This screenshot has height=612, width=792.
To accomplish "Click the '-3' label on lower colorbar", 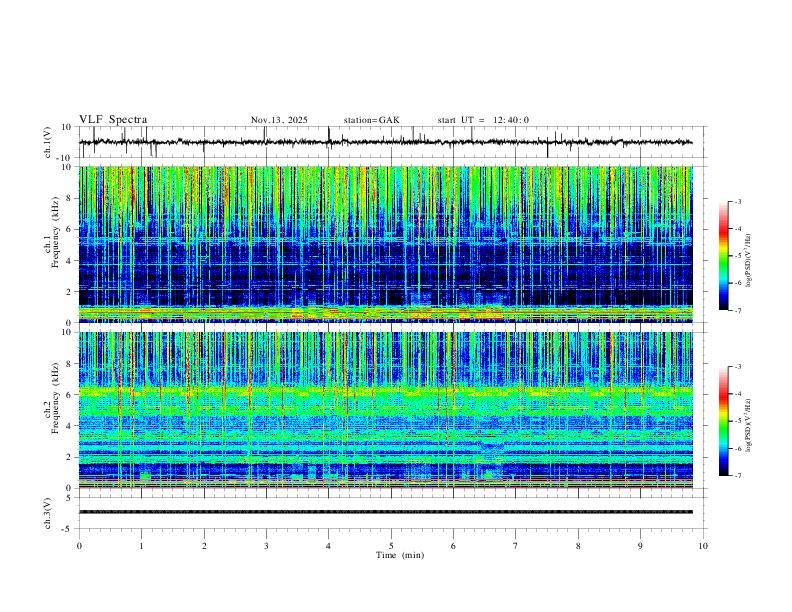I will coord(738,367).
